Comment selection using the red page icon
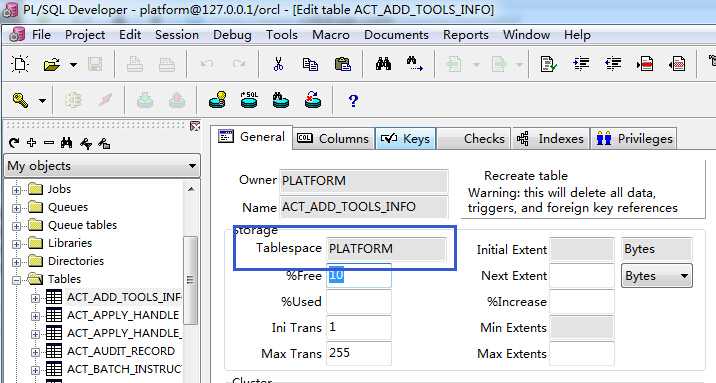This screenshot has height=383, width=716. 645,64
